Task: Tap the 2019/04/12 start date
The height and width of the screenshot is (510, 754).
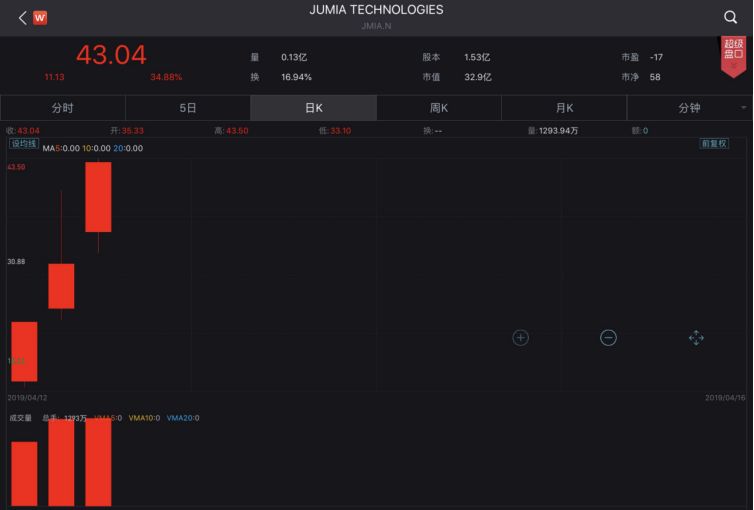Action: pyautogui.click(x=27, y=398)
